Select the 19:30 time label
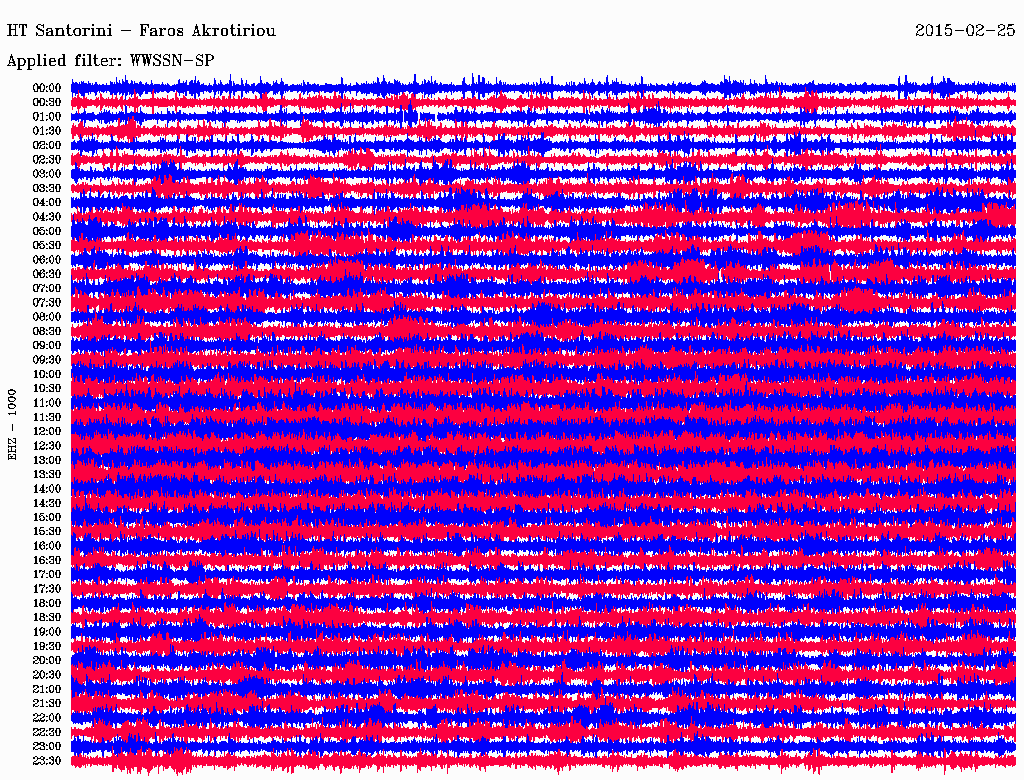 pyautogui.click(x=47, y=646)
